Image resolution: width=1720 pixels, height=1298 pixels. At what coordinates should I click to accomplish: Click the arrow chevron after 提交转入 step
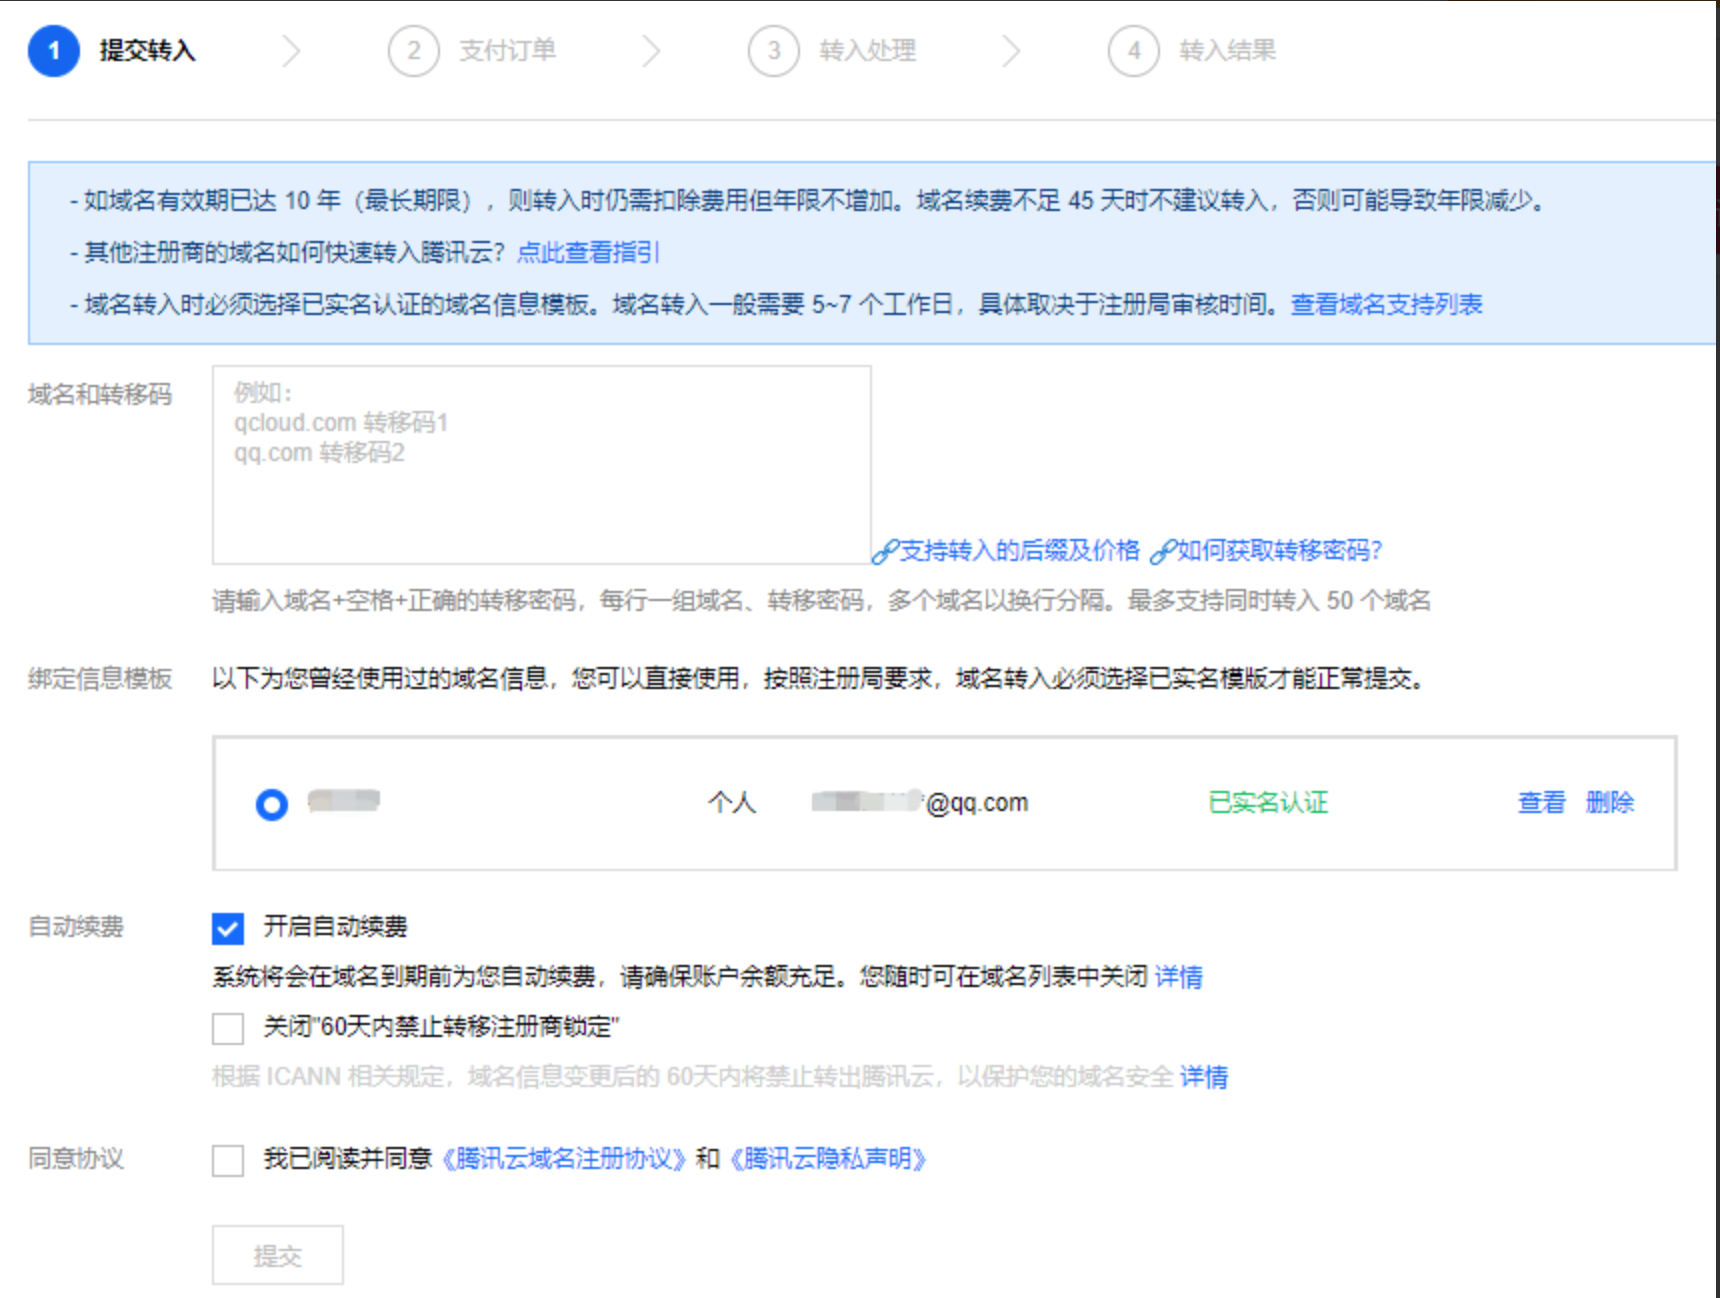291,51
